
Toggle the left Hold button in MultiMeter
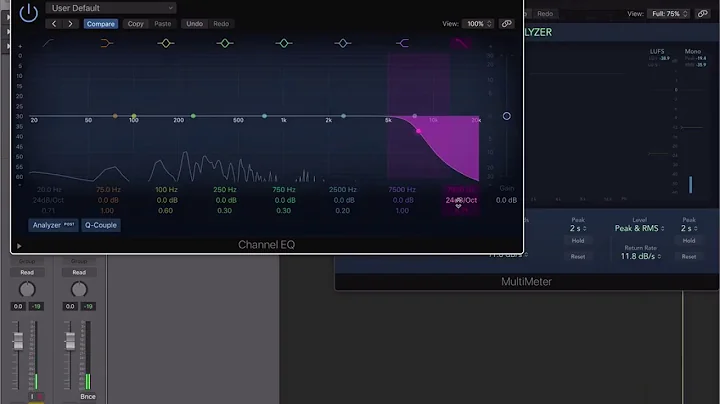(x=578, y=241)
